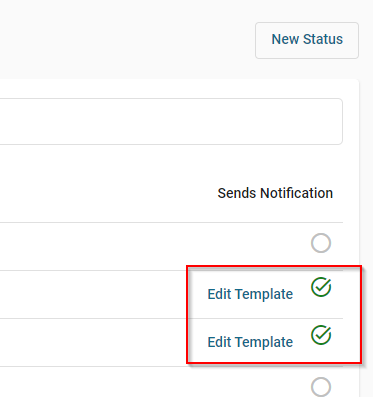Edit the template for the first notifying status
Screen dimensions: 373x397
pos(250,294)
